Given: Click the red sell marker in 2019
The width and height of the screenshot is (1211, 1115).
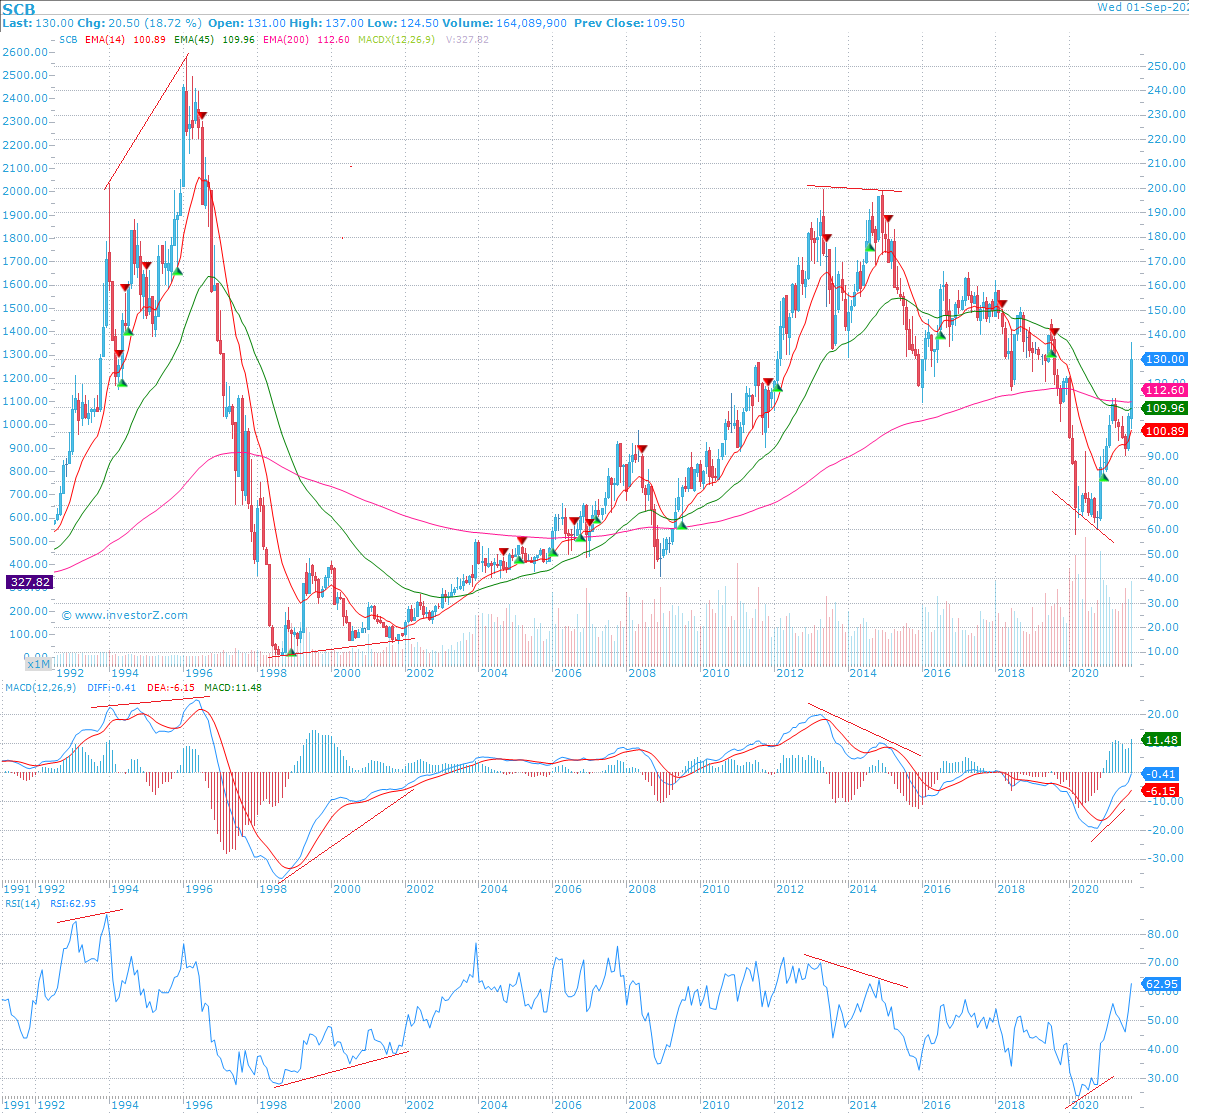Looking at the screenshot, I should tap(1054, 332).
